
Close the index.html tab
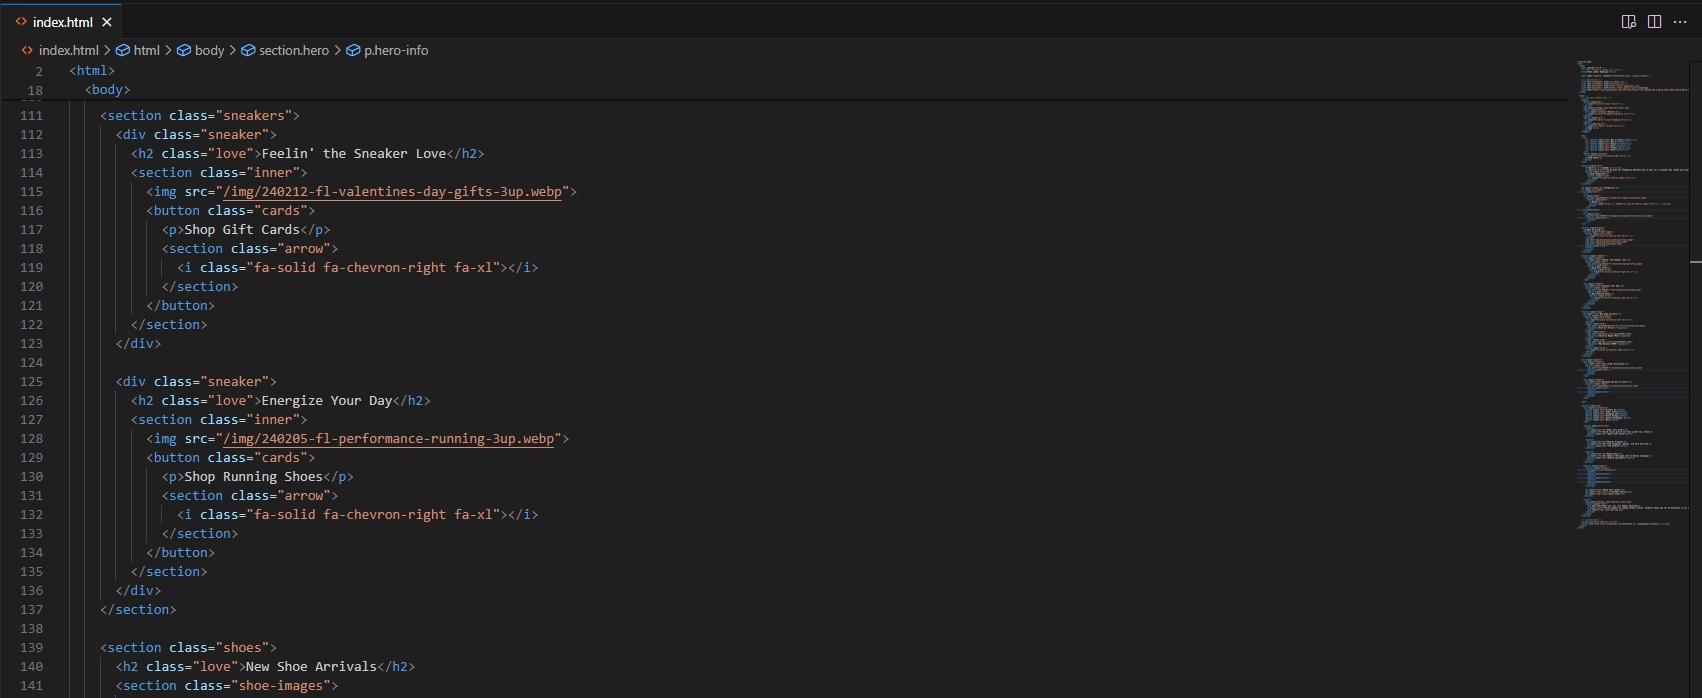pyautogui.click(x=107, y=22)
